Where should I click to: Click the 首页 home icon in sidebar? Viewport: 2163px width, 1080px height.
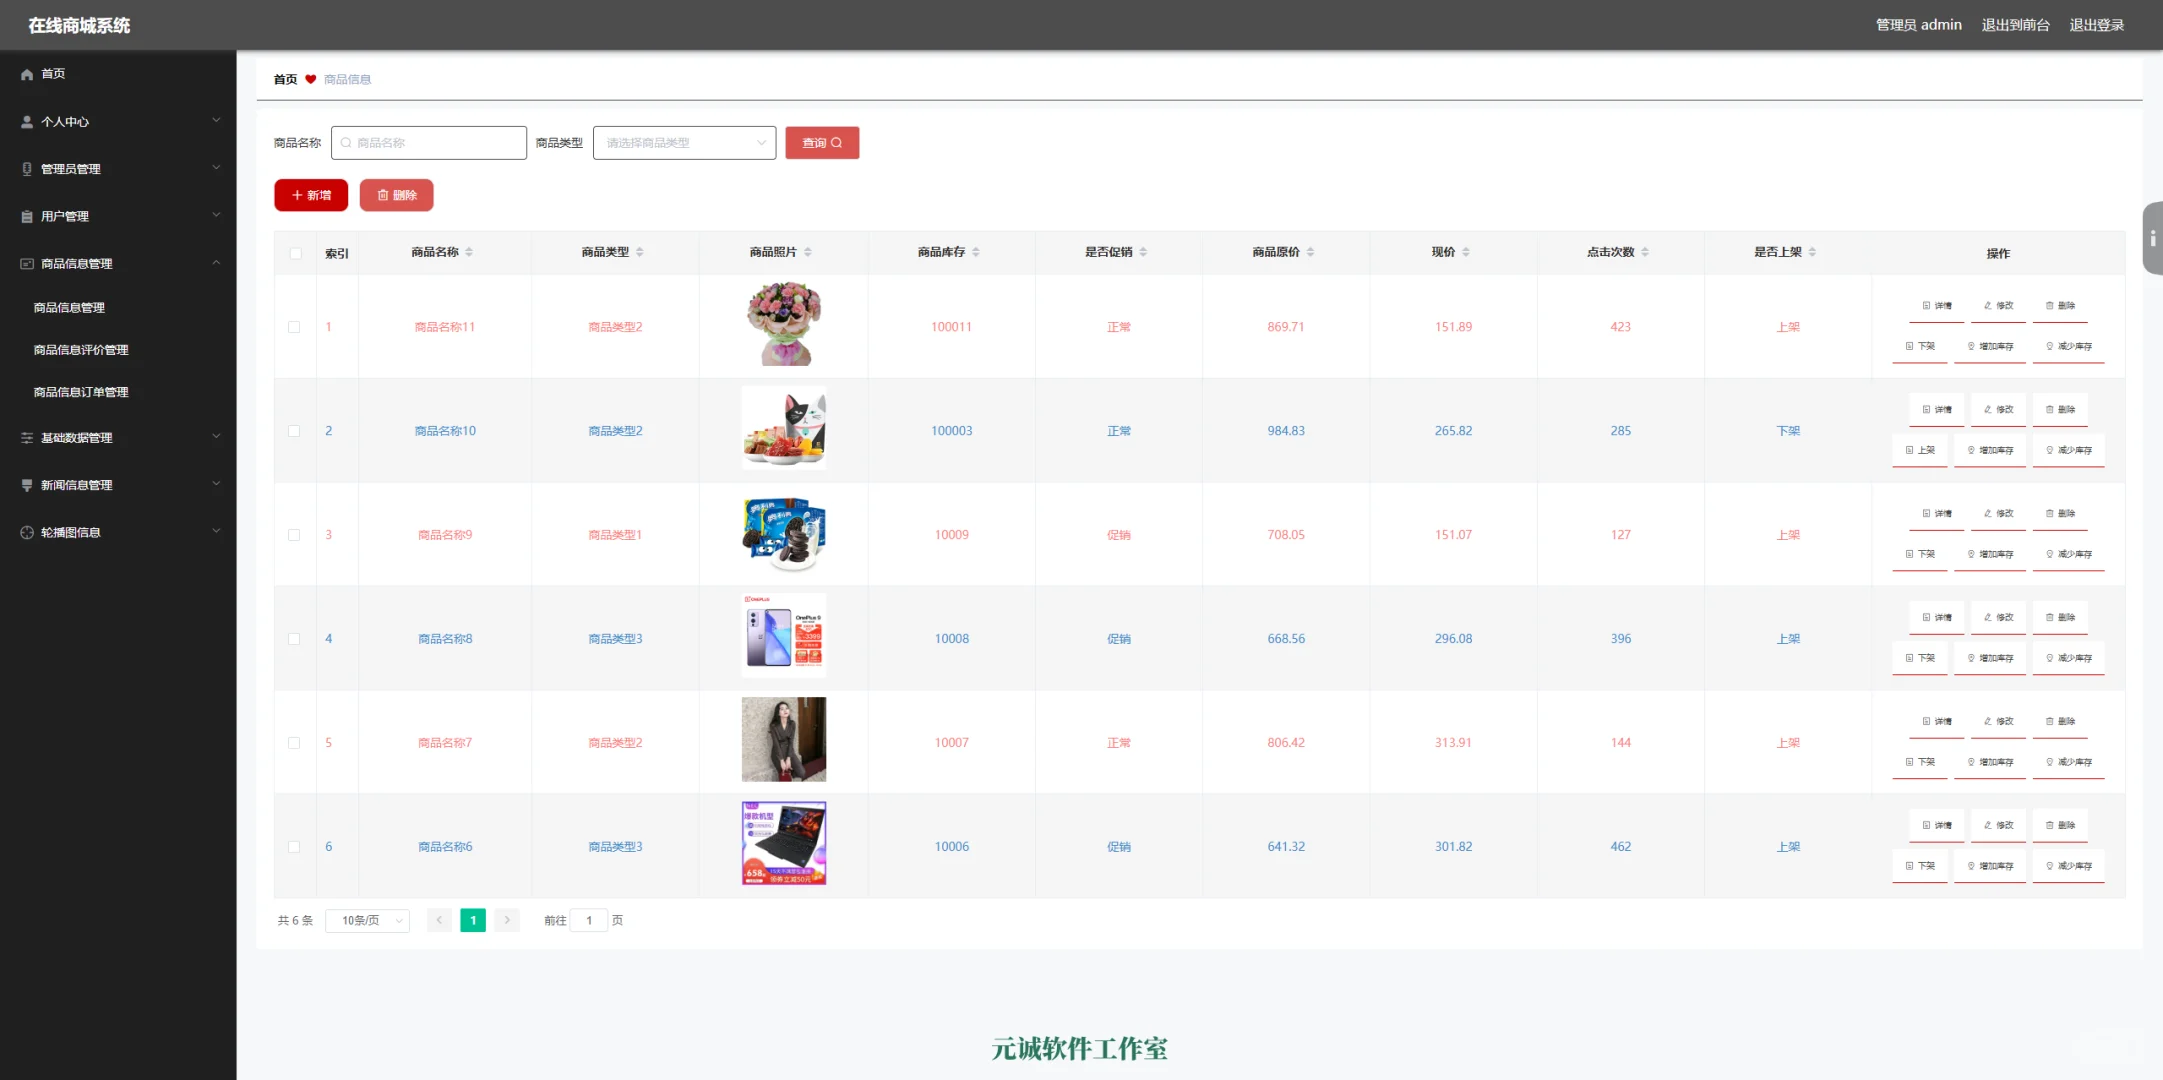(x=27, y=74)
